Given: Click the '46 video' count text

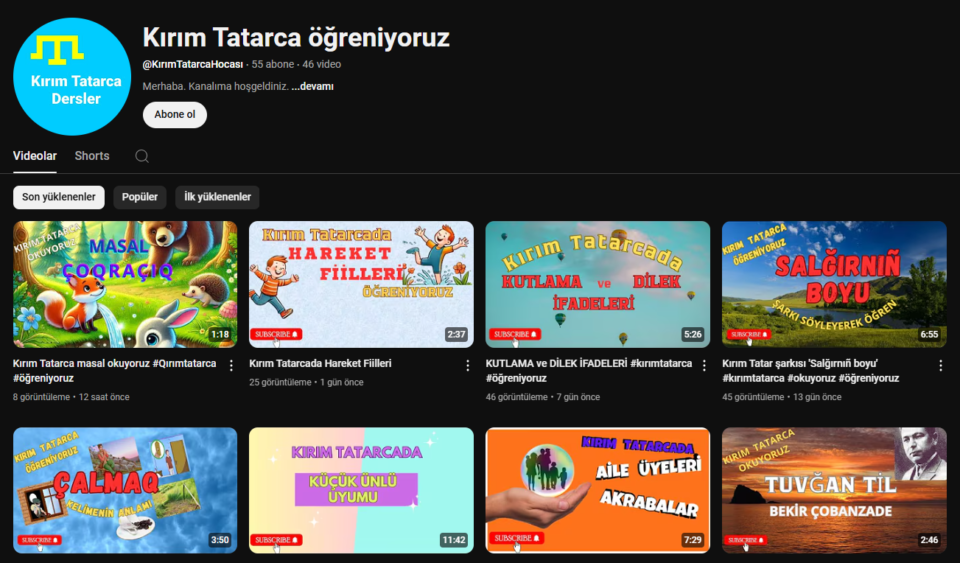Looking at the screenshot, I should point(321,64).
